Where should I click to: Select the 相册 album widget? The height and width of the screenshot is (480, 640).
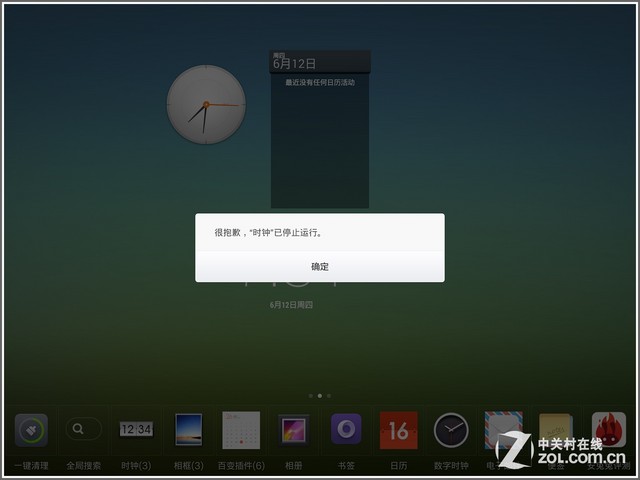(293, 430)
